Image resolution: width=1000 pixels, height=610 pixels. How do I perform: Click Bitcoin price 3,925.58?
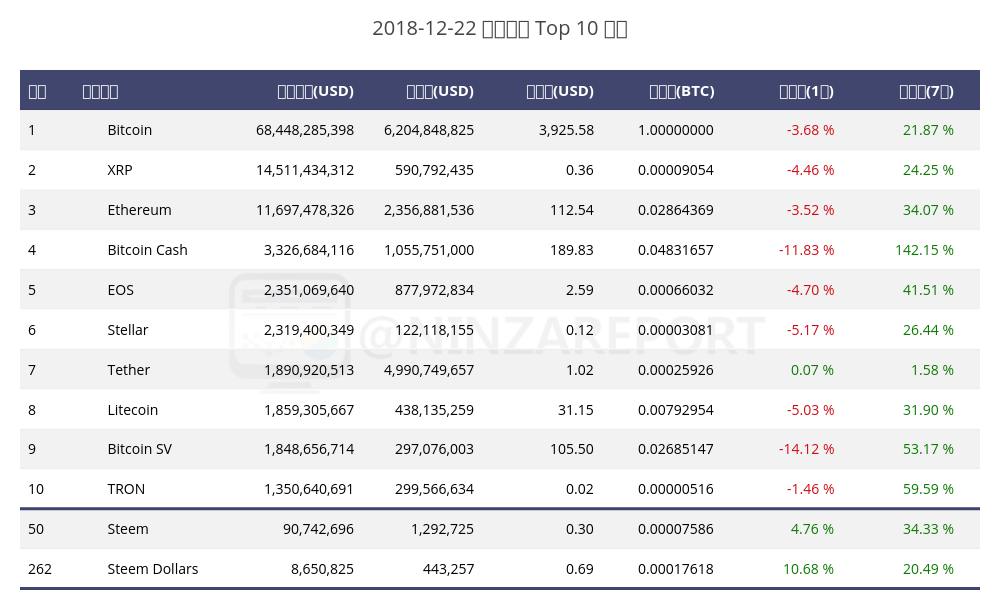click(566, 130)
